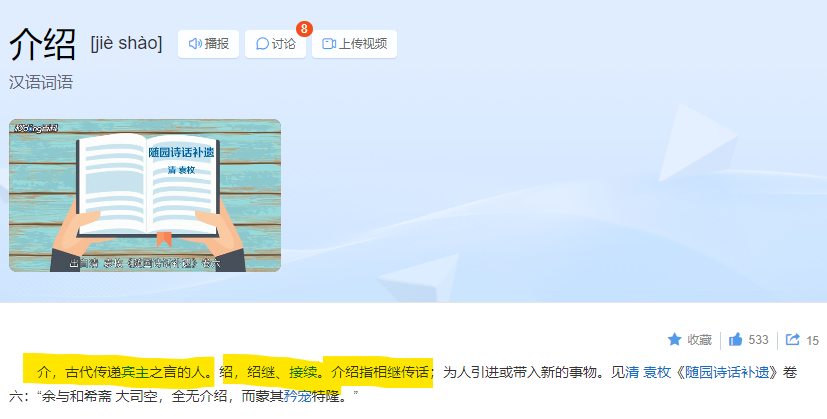Click the 播报 button text
The width and height of the screenshot is (827, 419).
[x=217, y=44]
